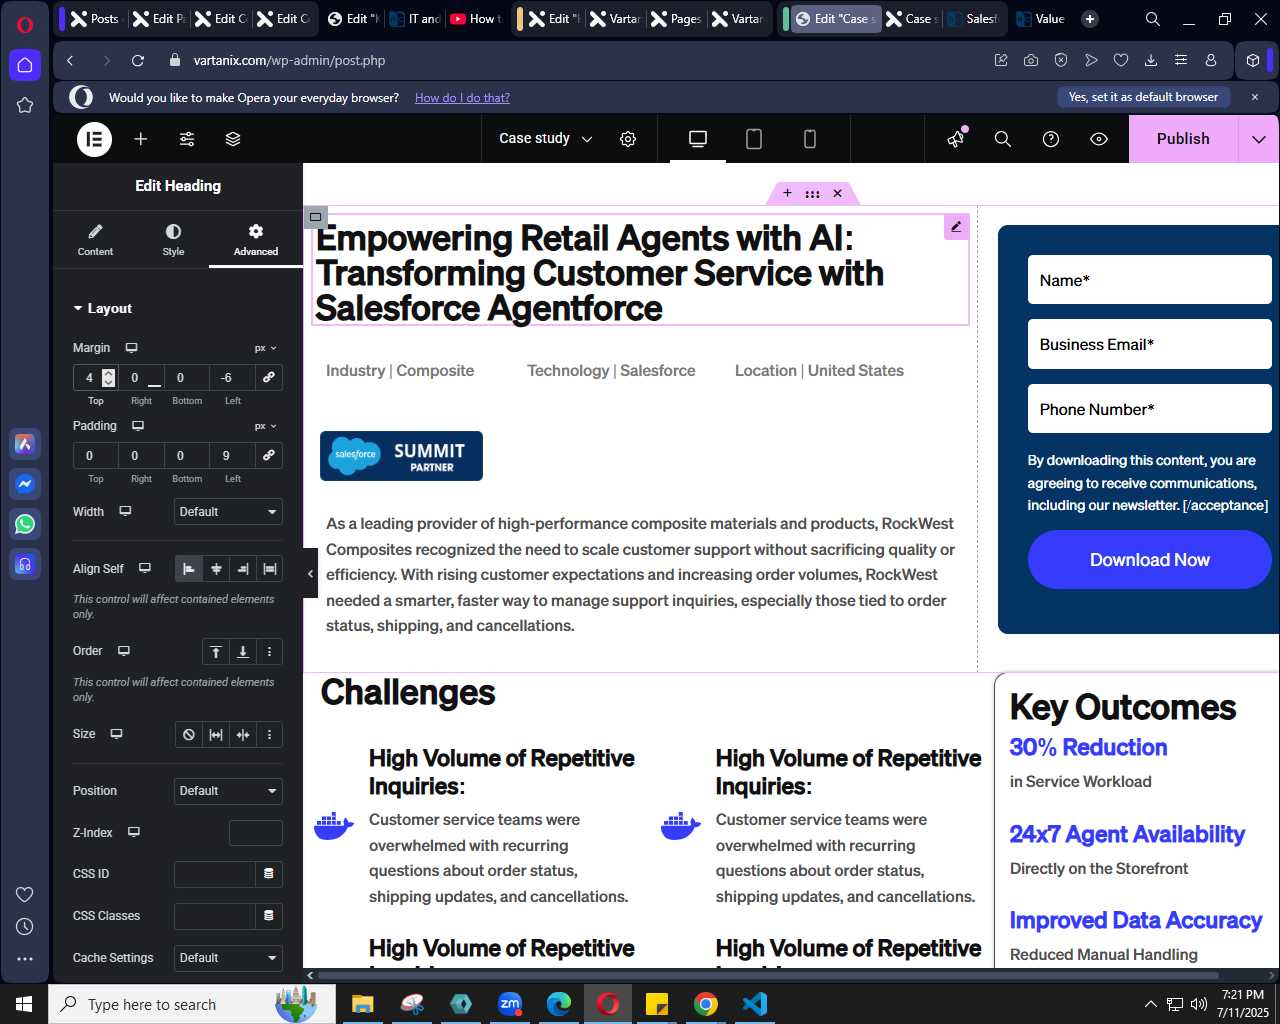This screenshot has height=1024, width=1280.
Task: Open the Width dropdown
Action: coord(228,512)
